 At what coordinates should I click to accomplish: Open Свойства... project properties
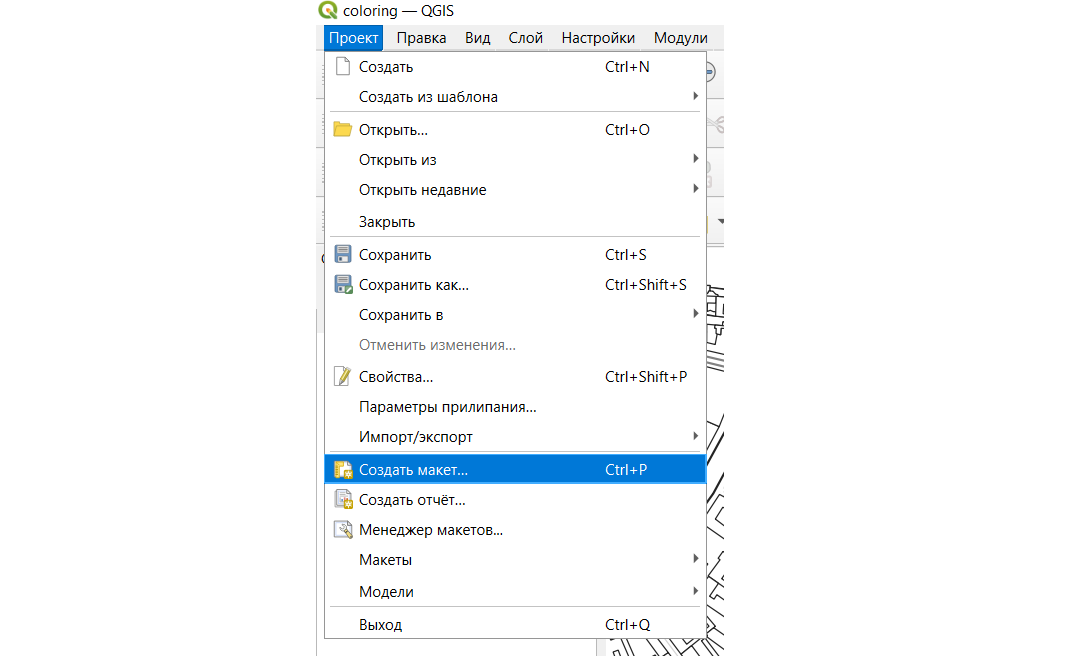click(515, 377)
